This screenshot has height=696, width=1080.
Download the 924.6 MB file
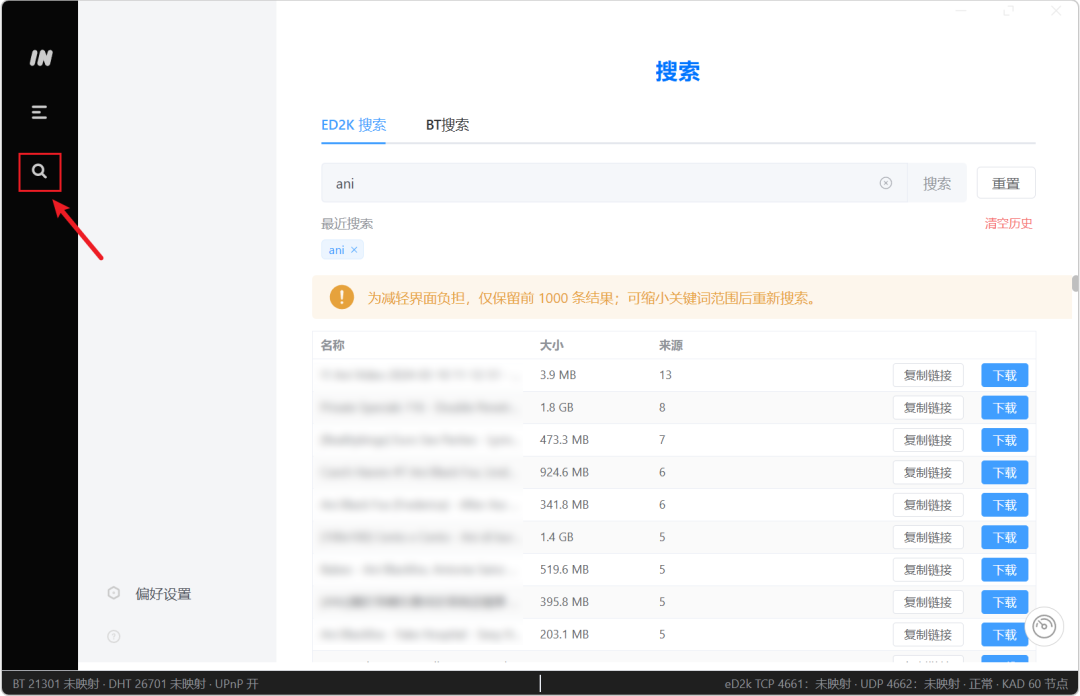click(1004, 473)
